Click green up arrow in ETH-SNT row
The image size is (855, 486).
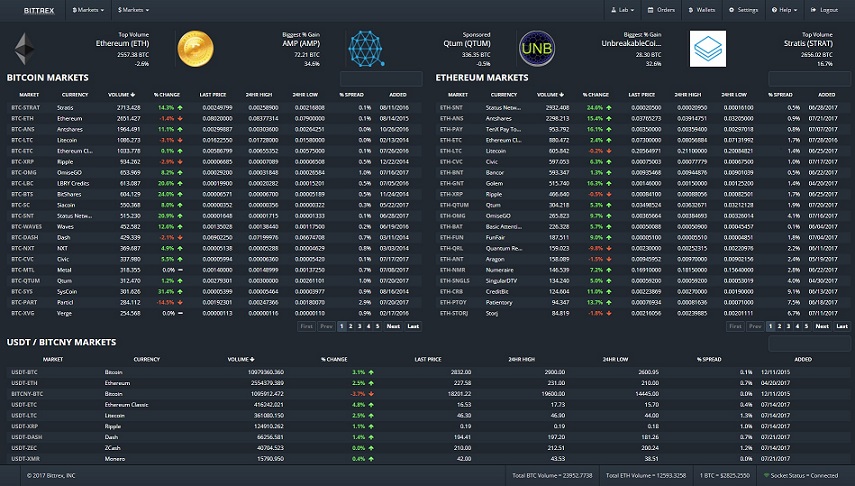tap(609, 108)
